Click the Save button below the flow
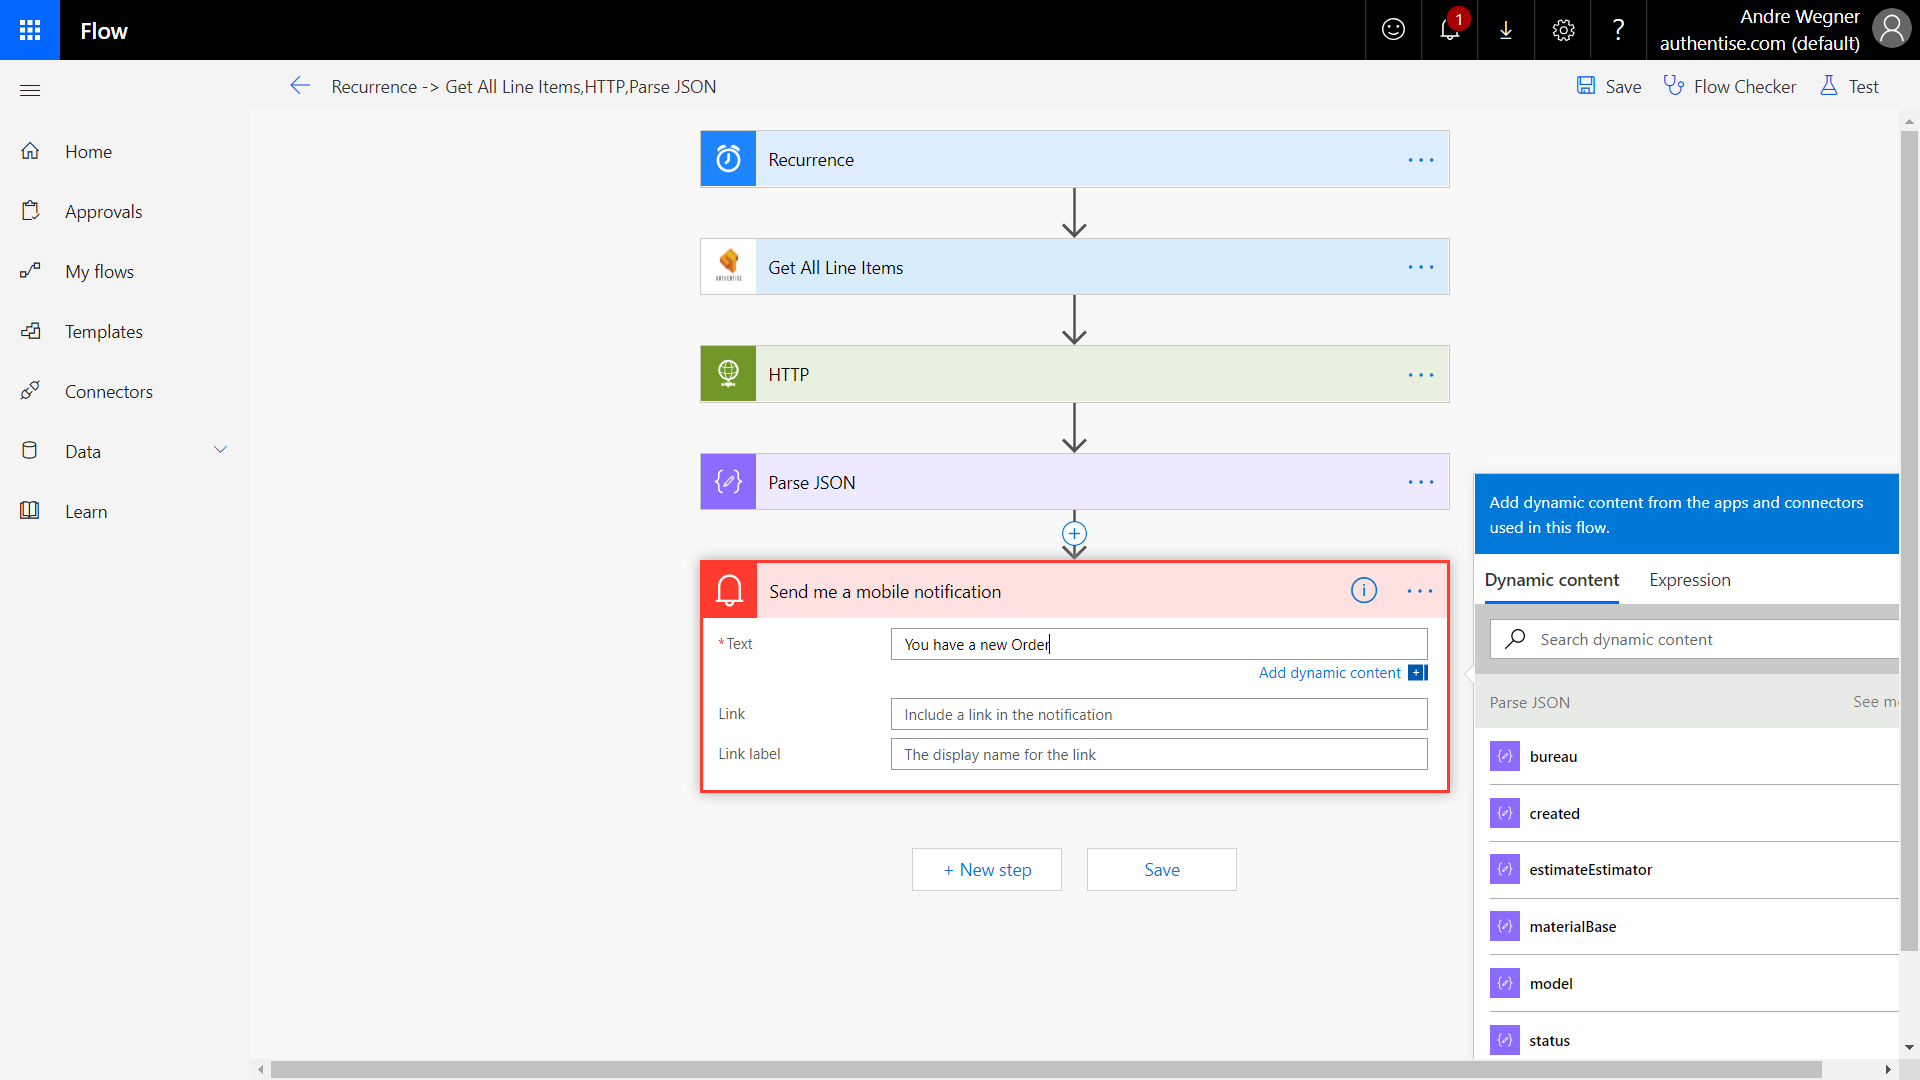1920x1080 pixels. pyautogui.click(x=1161, y=870)
